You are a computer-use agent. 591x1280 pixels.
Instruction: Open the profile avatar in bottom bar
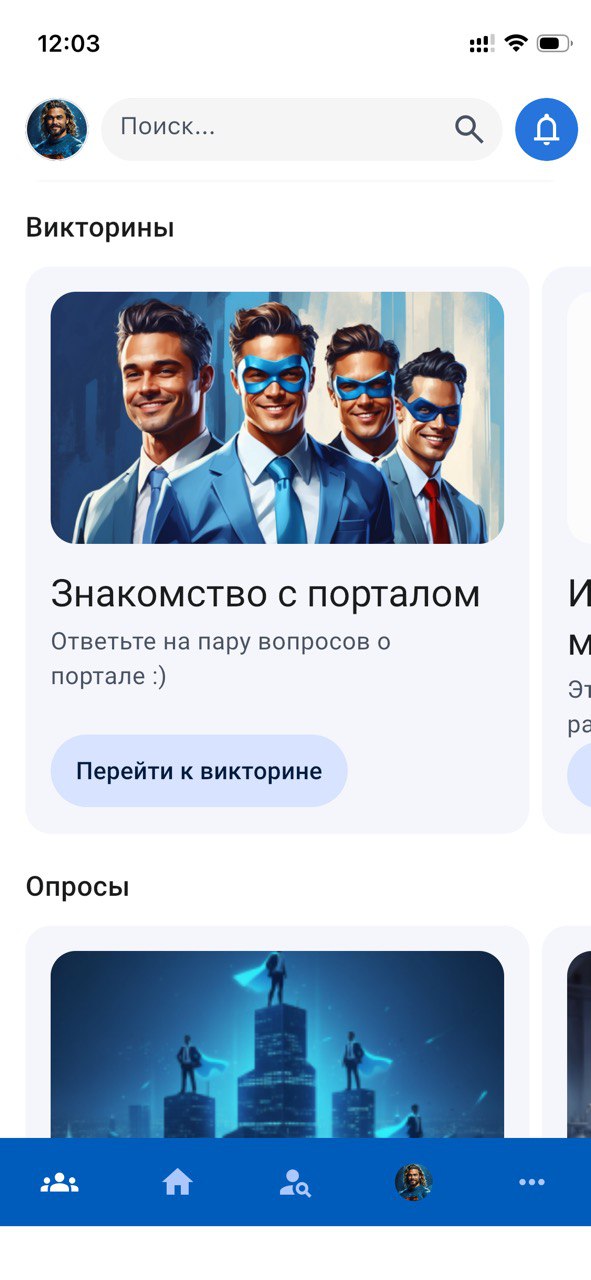413,1182
